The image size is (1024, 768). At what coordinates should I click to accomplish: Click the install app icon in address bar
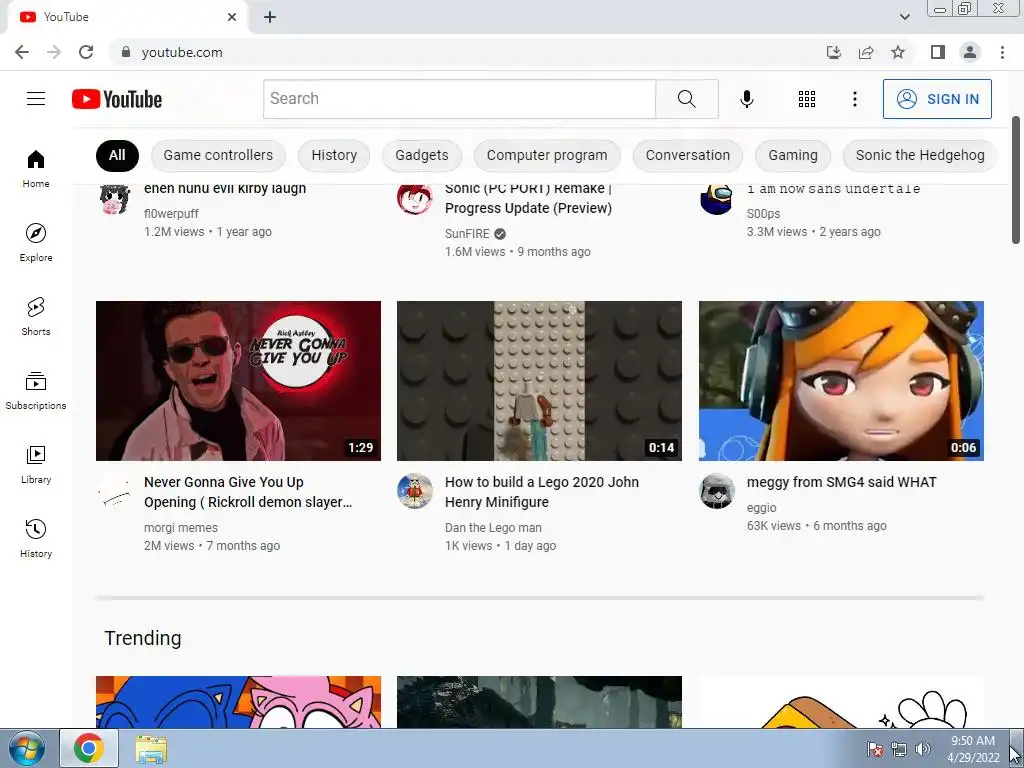[834, 52]
